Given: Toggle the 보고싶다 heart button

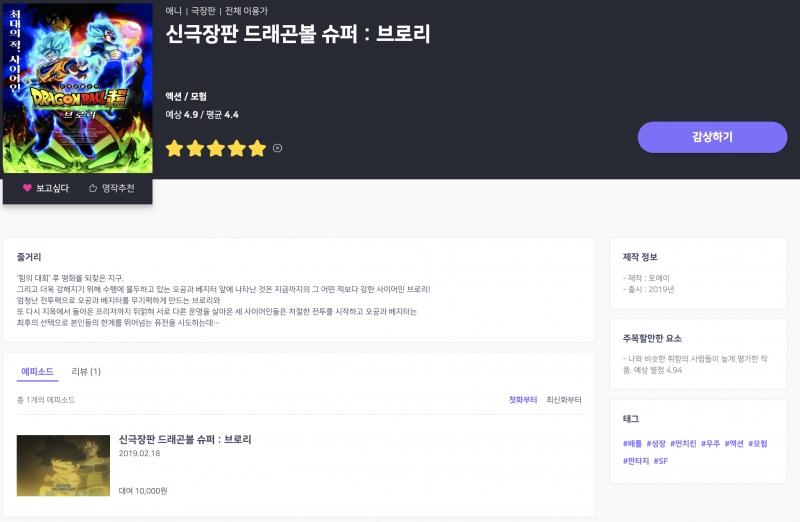Looking at the screenshot, I should point(45,188).
